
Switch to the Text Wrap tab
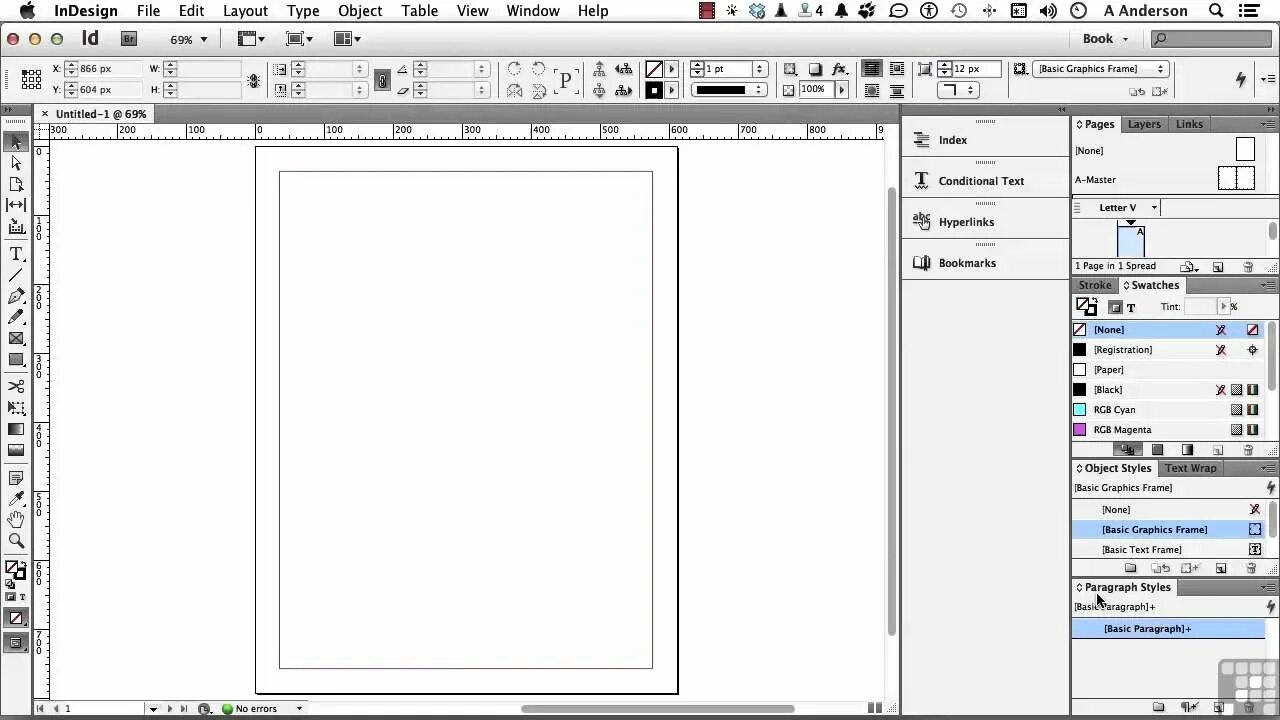pos(1190,468)
